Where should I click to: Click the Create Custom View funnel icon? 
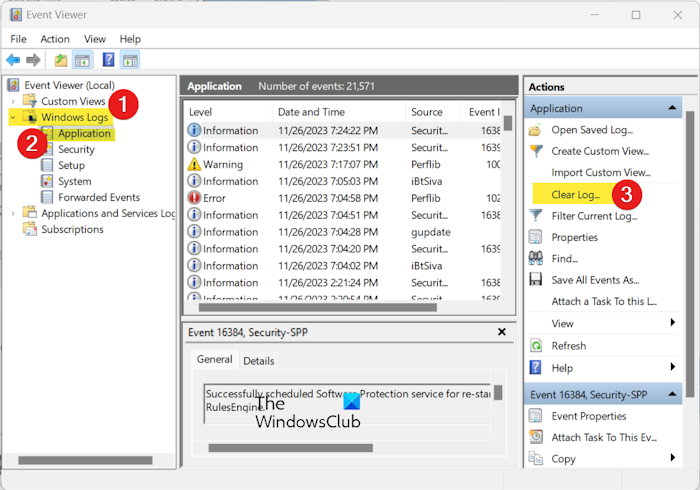(x=535, y=151)
